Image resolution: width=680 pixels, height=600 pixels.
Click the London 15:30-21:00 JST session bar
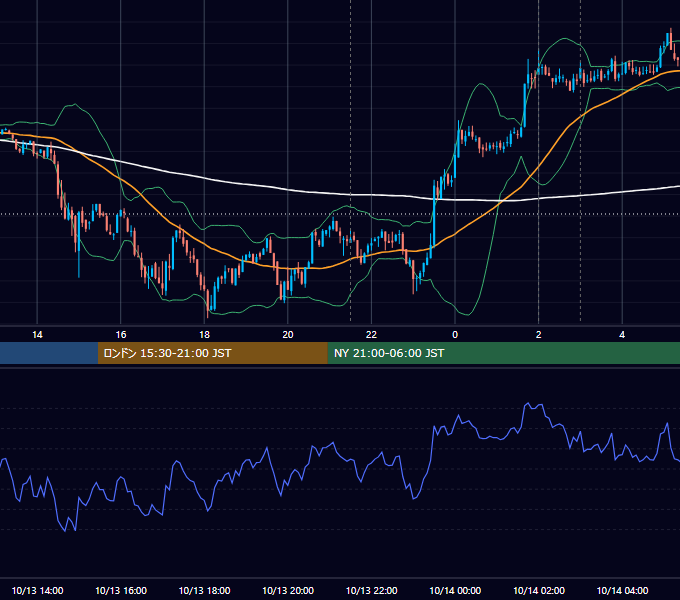pyautogui.click(x=212, y=353)
